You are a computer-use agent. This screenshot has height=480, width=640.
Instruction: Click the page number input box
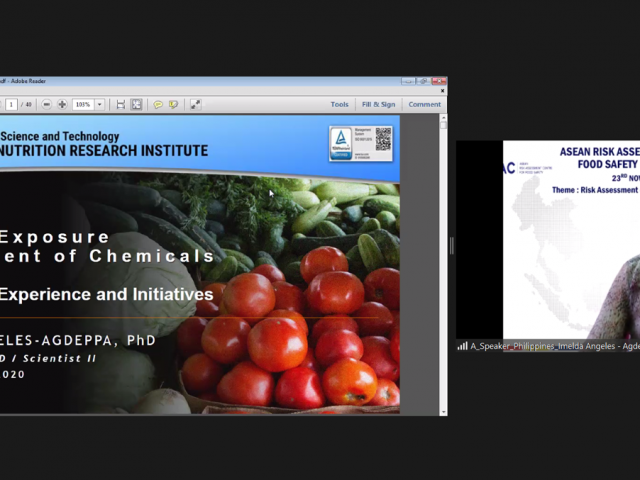[11, 104]
